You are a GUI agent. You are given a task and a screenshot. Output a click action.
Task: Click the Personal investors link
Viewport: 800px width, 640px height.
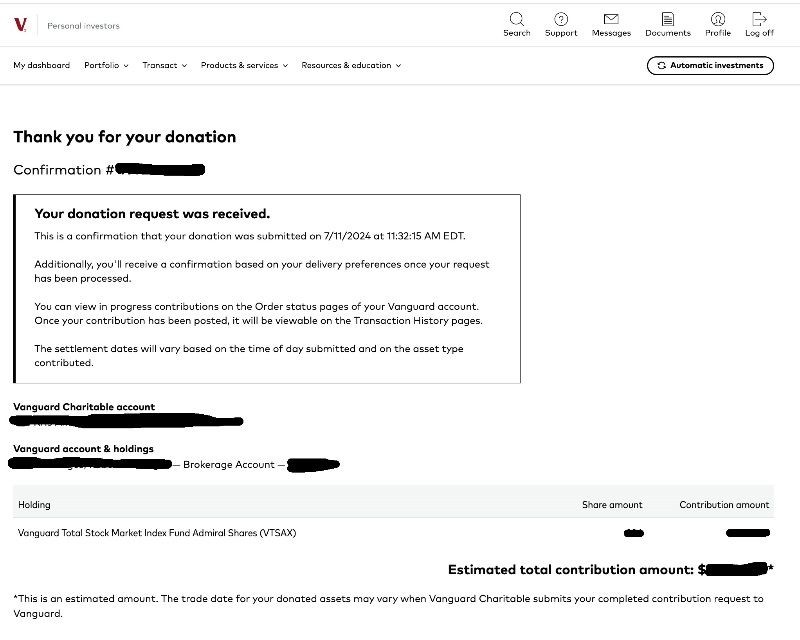pos(83,25)
